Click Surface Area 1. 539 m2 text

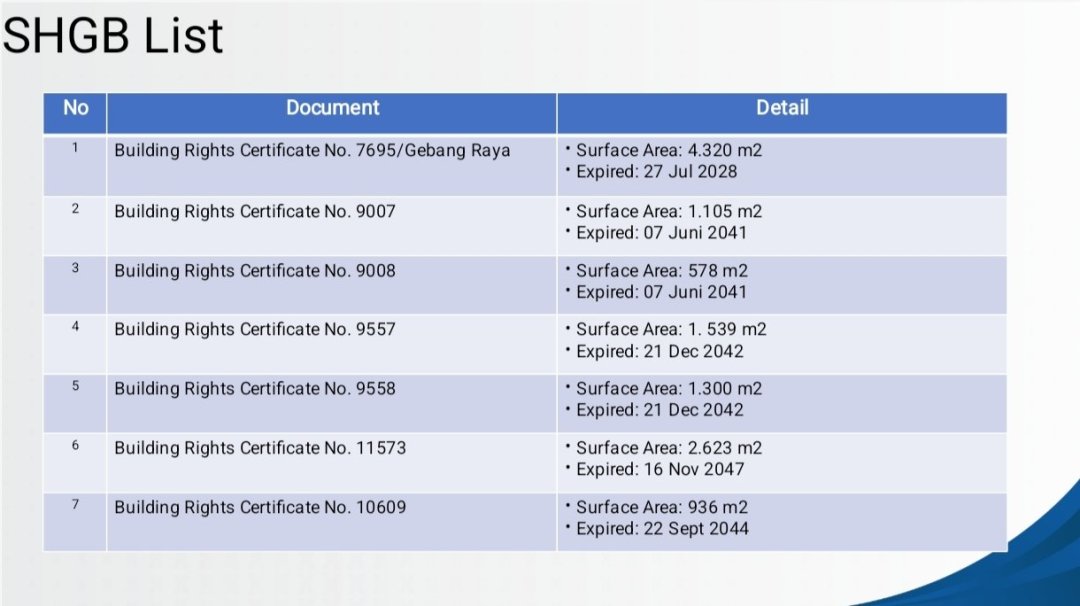click(671, 329)
